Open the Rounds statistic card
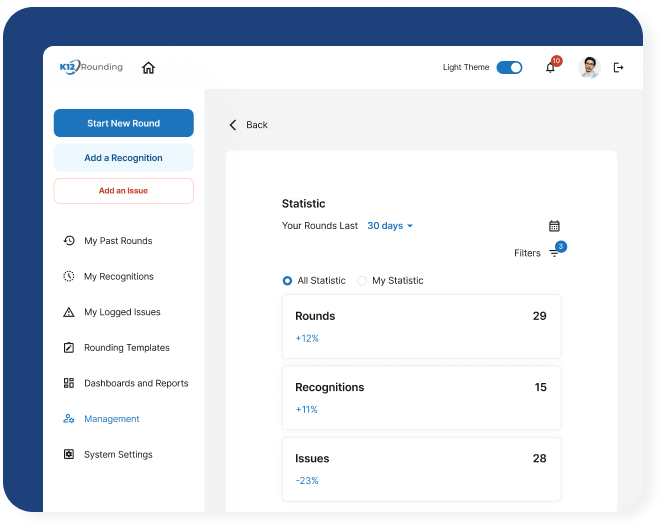 click(x=420, y=326)
